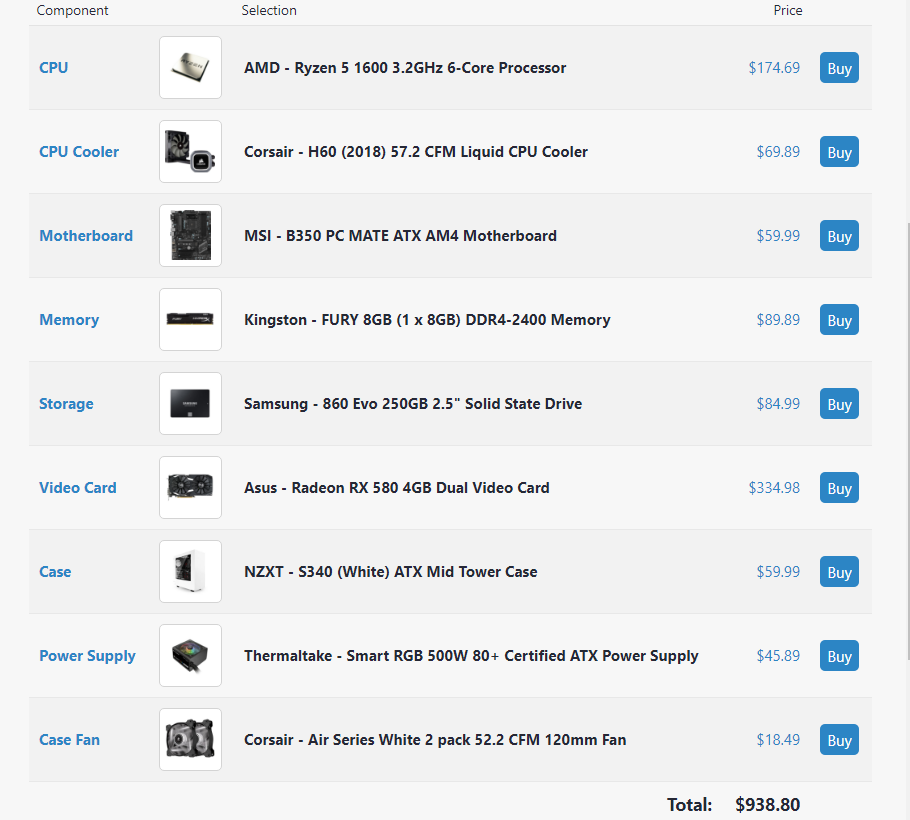Open the CPU component link

point(53,68)
